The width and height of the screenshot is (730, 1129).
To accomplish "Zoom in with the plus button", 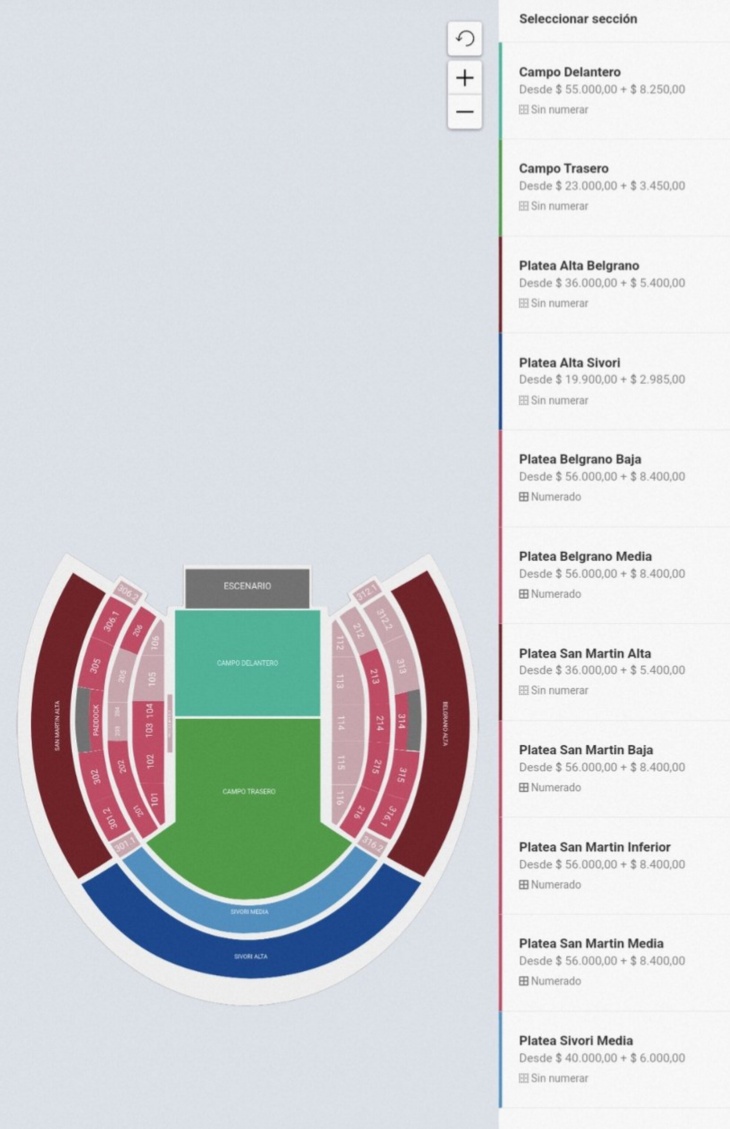I will pyautogui.click(x=465, y=78).
